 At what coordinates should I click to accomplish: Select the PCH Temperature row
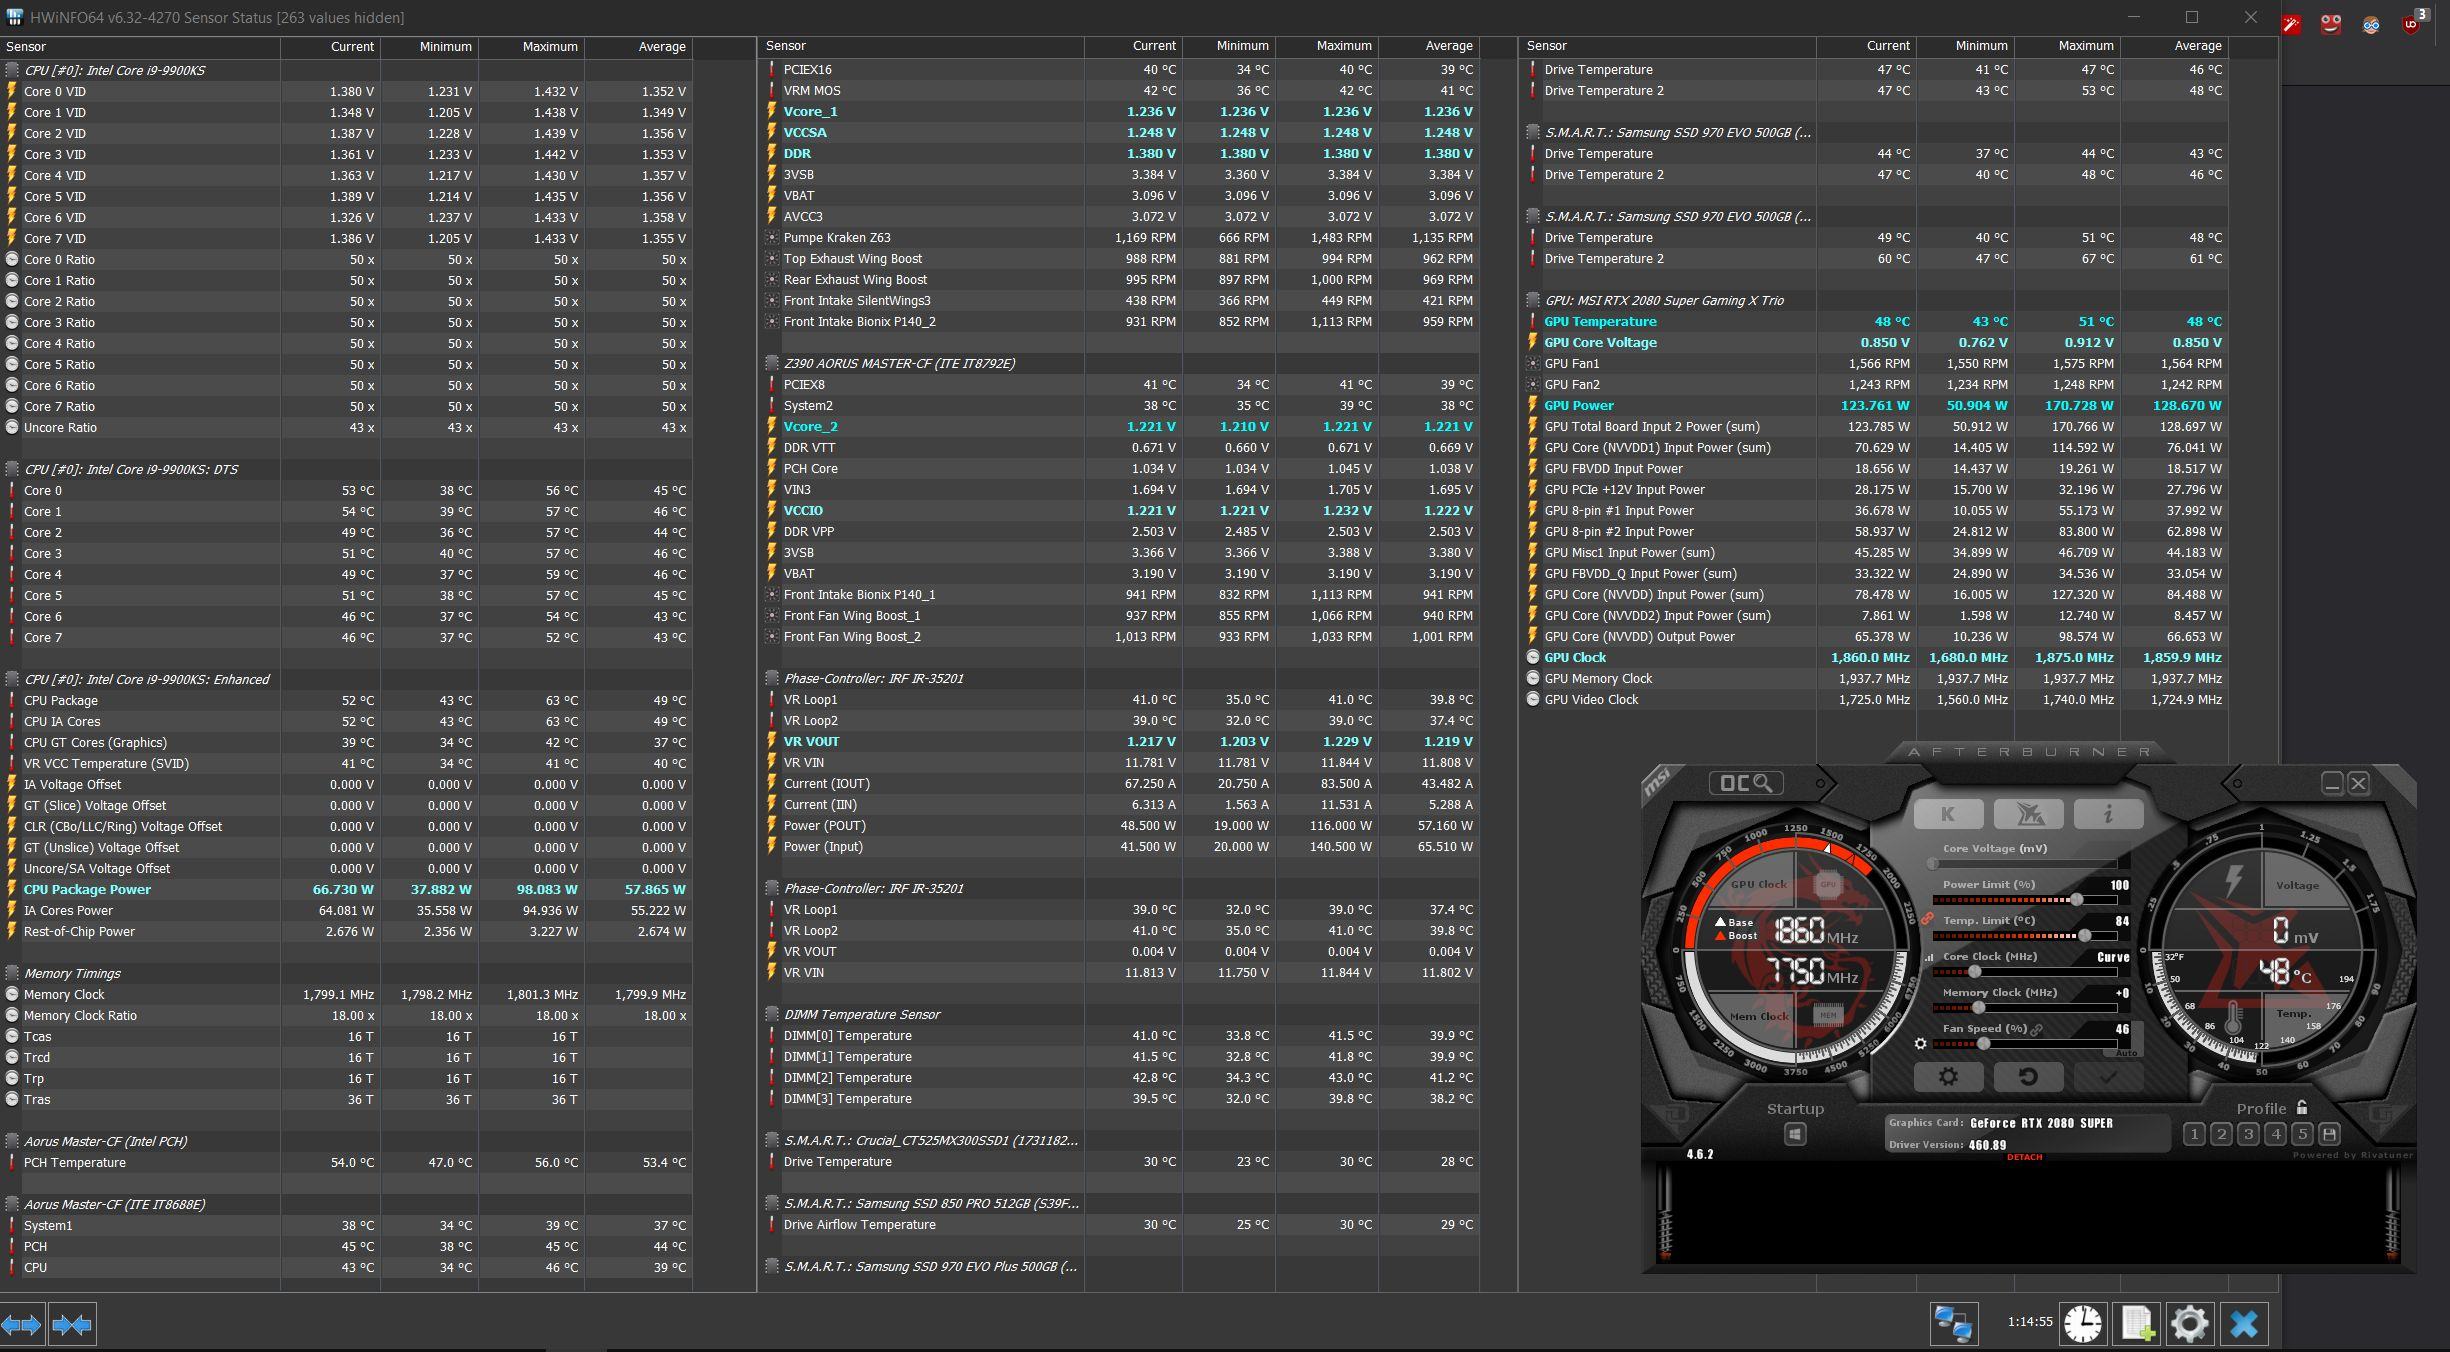point(347,1162)
